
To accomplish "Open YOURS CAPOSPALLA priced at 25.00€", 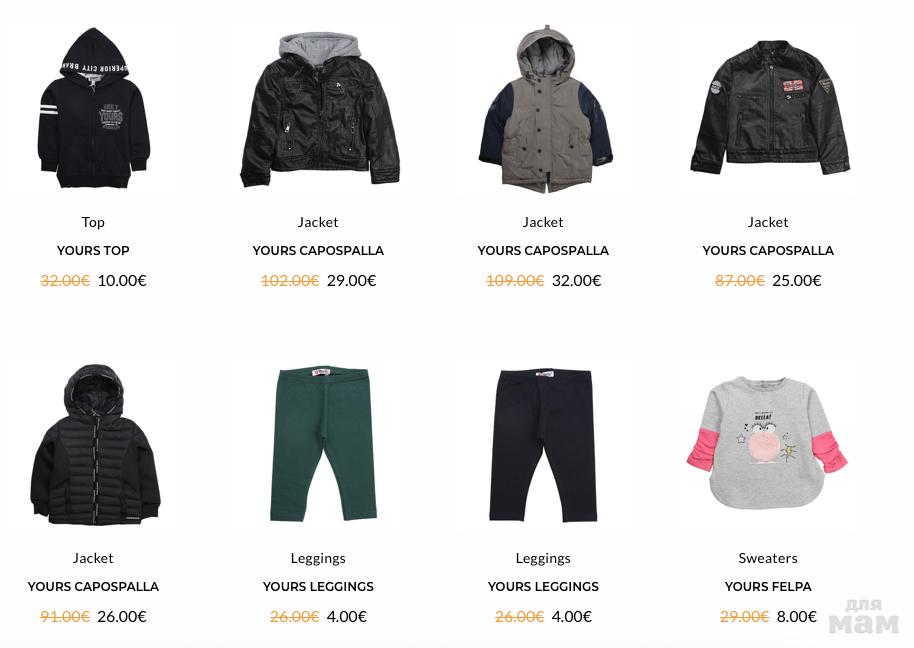I will tap(768, 251).
